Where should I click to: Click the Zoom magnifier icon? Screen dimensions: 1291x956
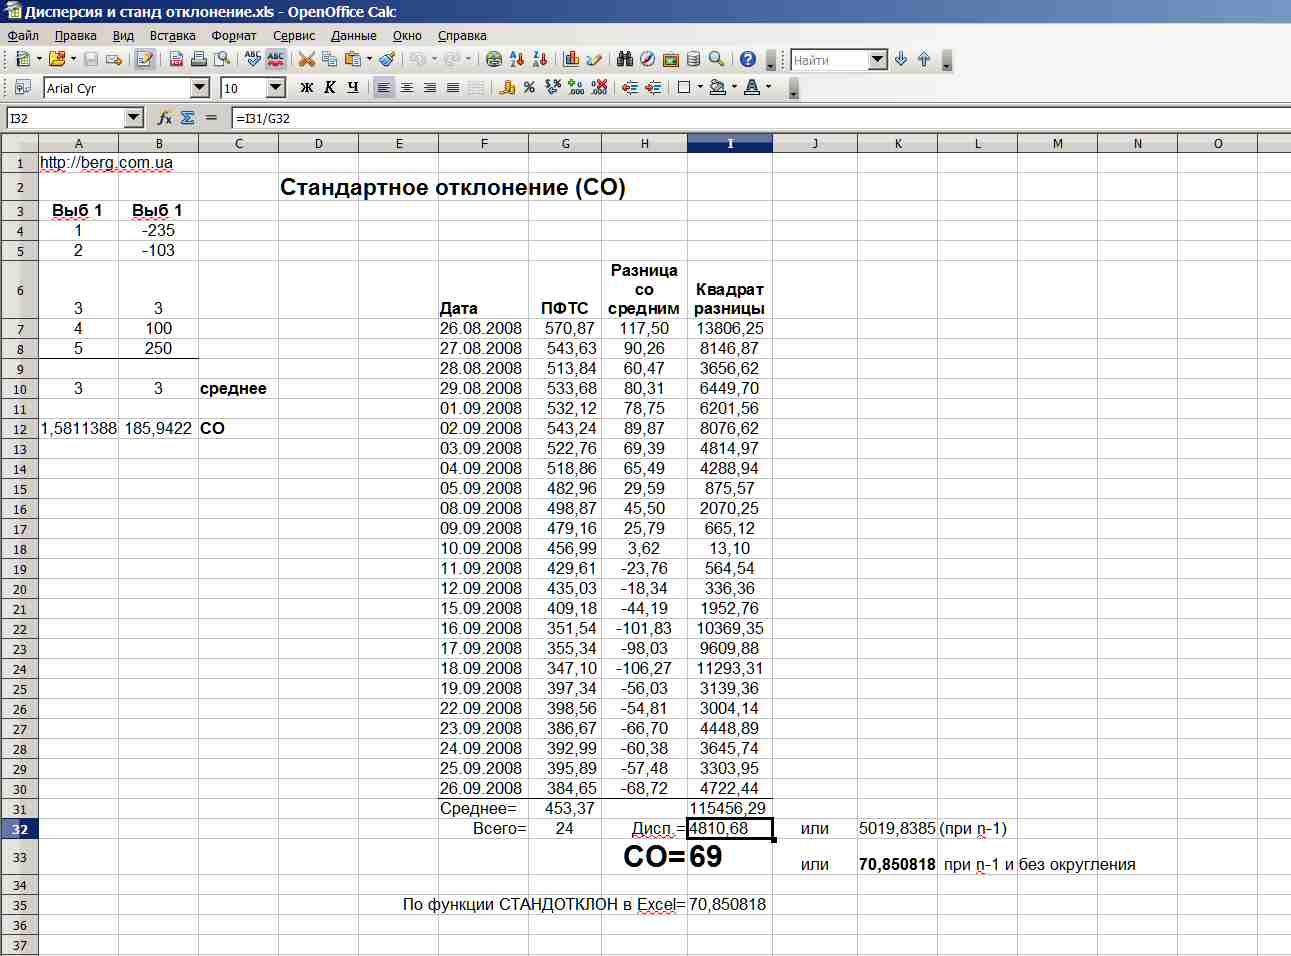click(x=717, y=60)
